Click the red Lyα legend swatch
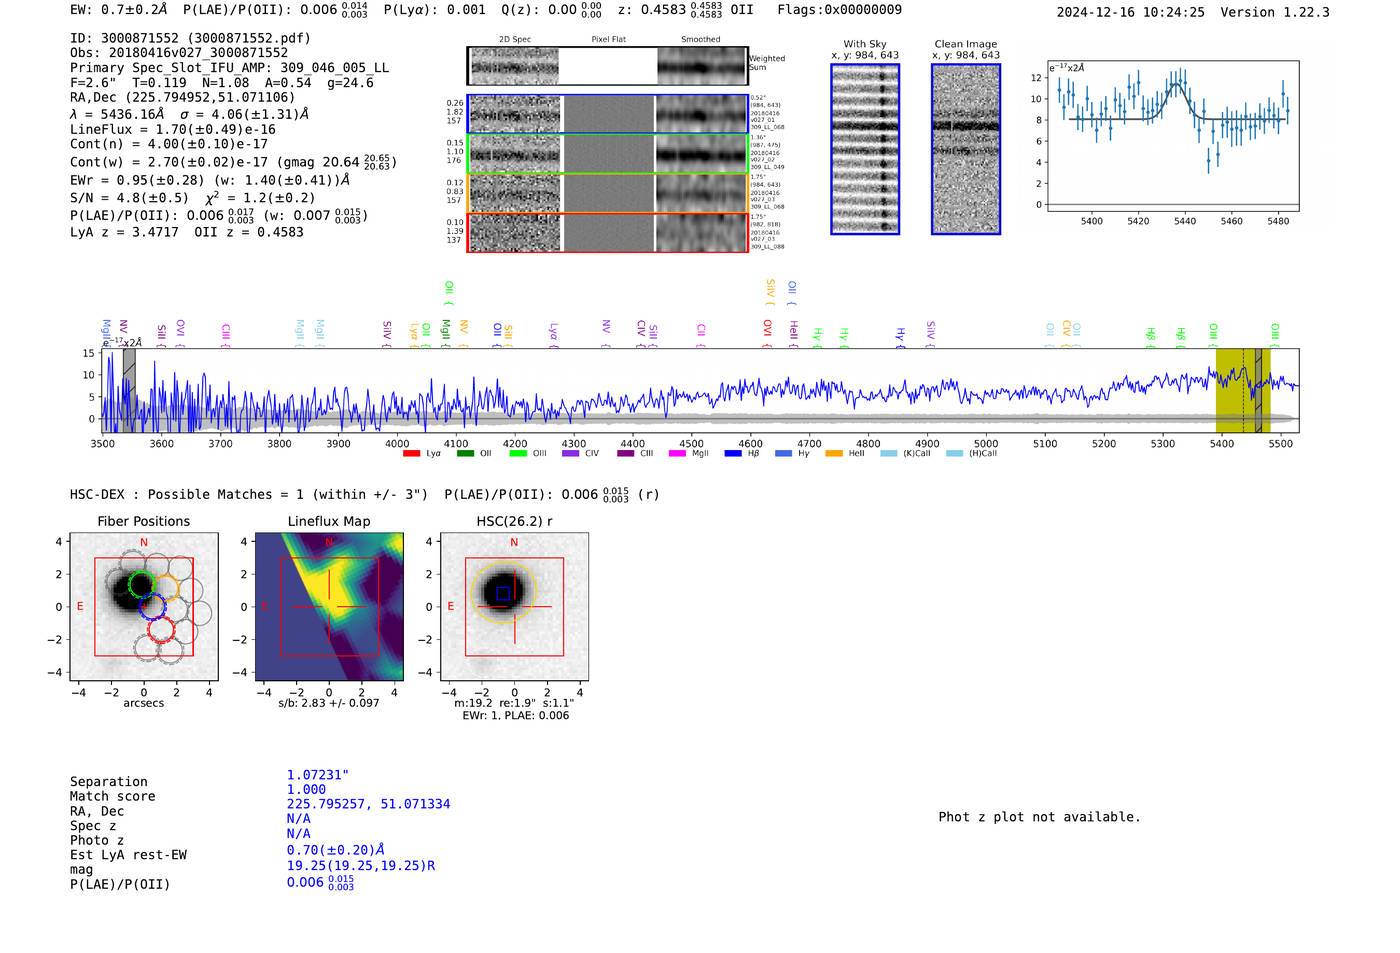The height and width of the screenshot is (953, 1400). [411, 454]
